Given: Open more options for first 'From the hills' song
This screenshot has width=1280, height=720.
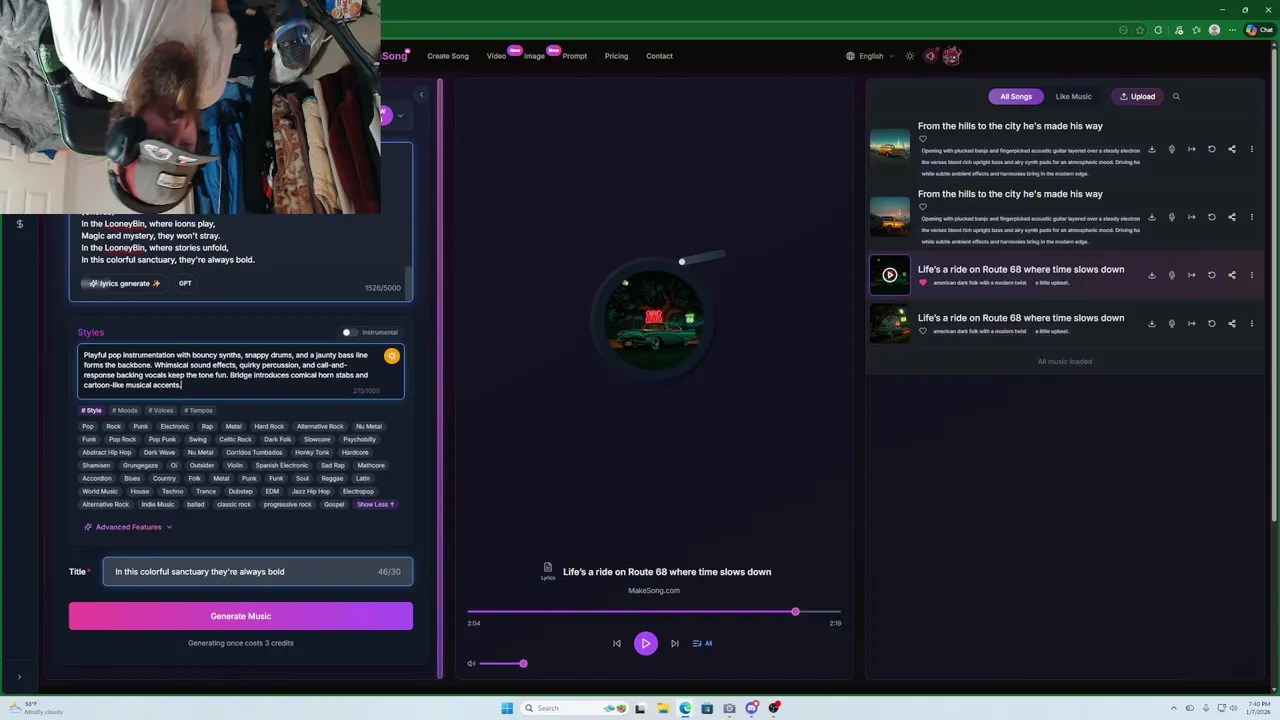Looking at the screenshot, I should [1251, 149].
